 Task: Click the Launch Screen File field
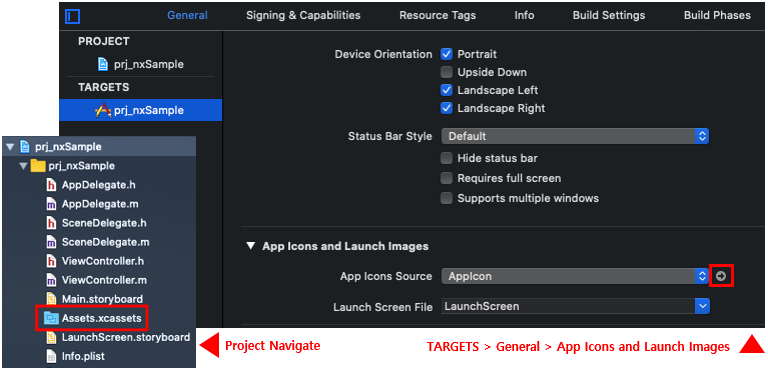click(x=575, y=307)
